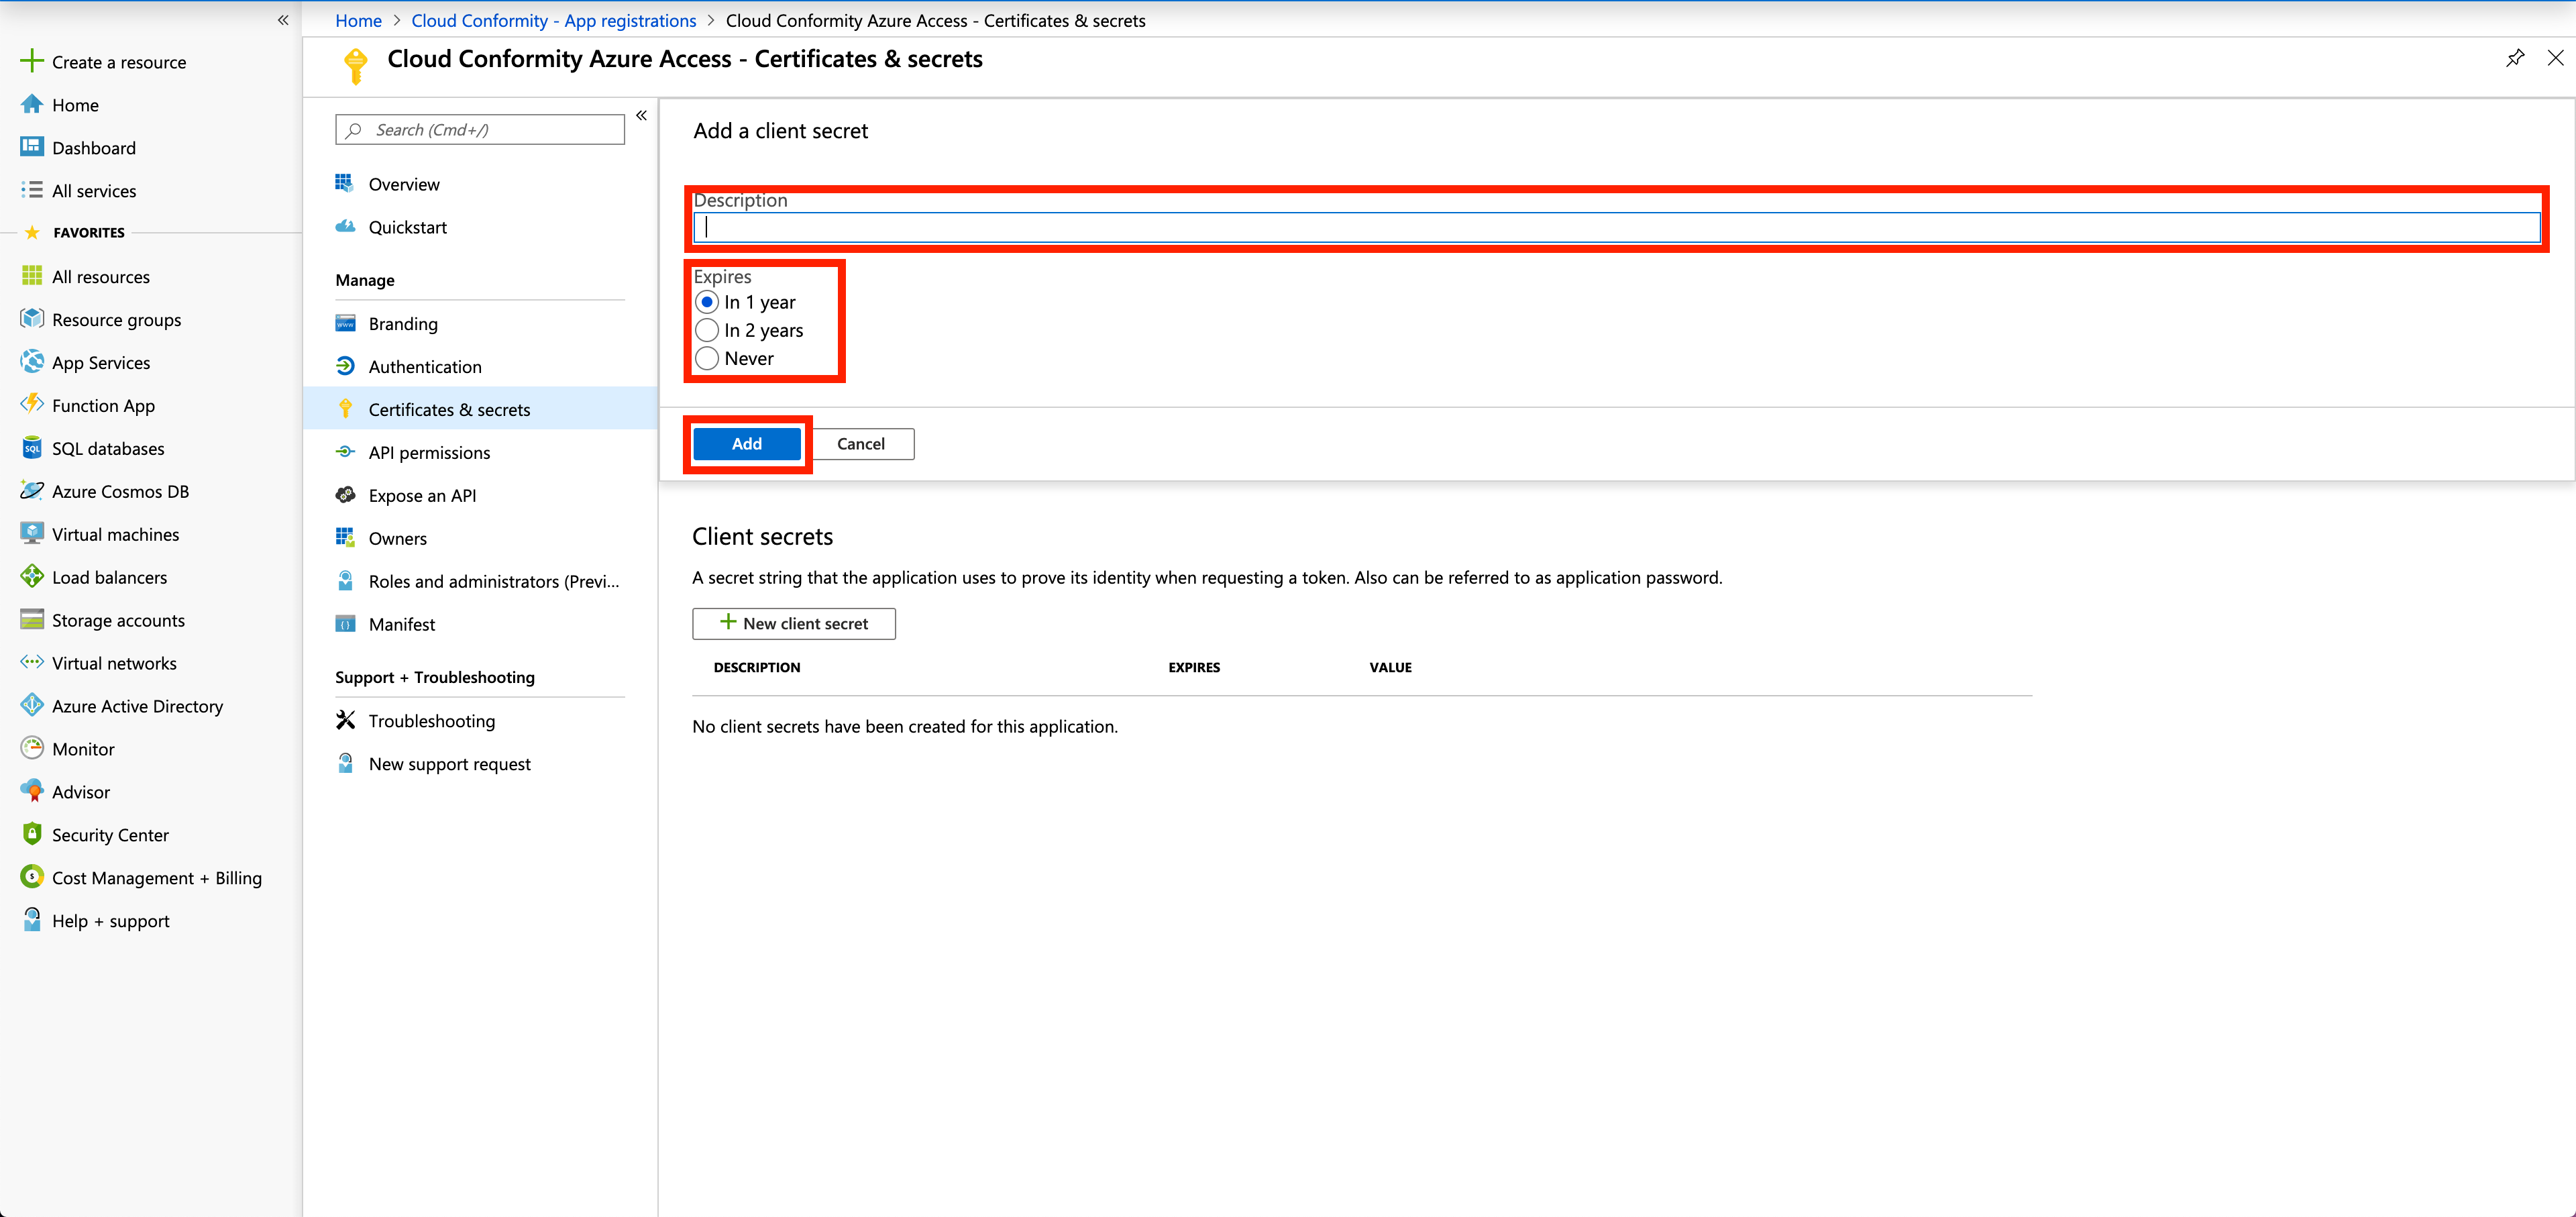Click the EXPIRES column header

pos(1194,667)
